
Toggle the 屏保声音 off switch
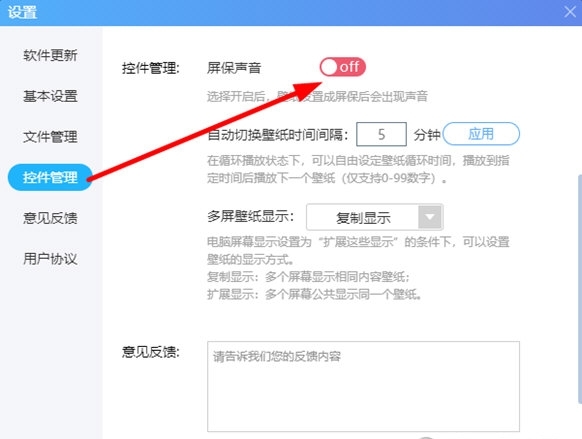pos(343,67)
